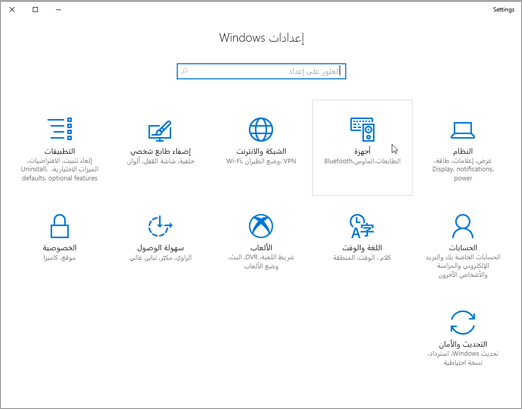This screenshot has height=409, width=522.
Task: Open the Time & Language icon
Action: (x=362, y=226)
